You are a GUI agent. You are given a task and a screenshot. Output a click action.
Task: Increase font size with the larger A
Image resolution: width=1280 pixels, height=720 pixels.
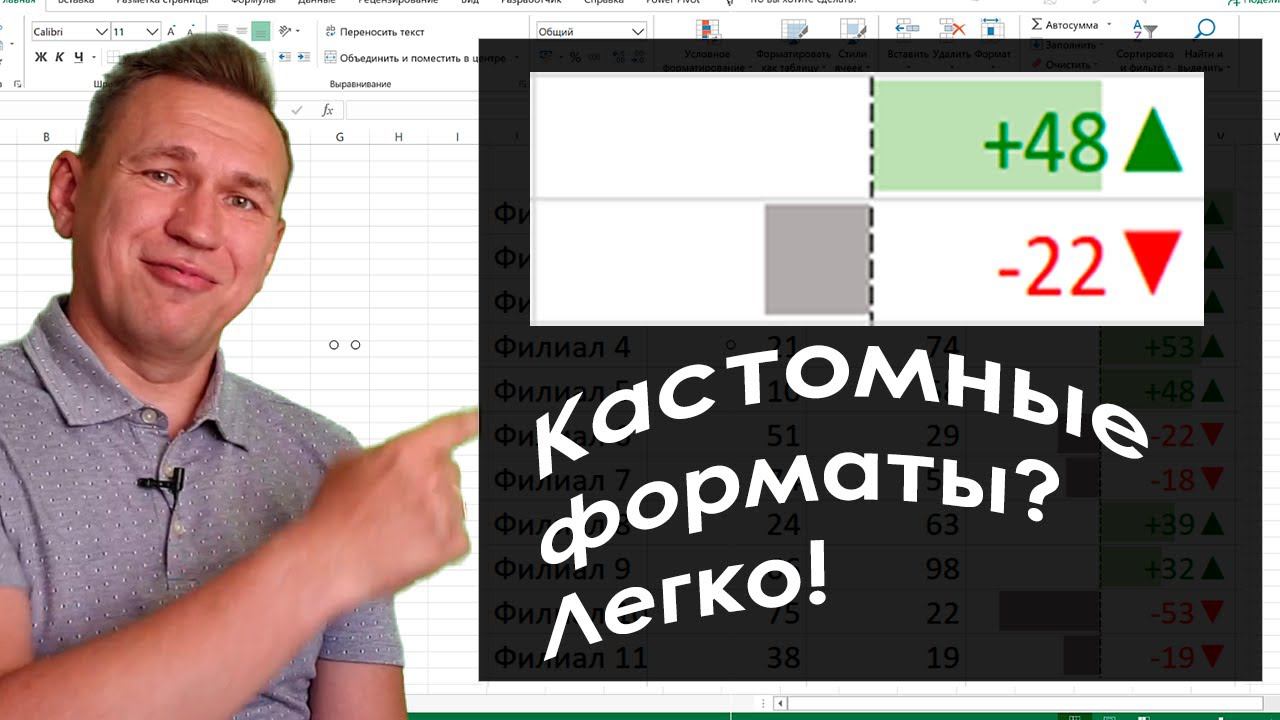coord(171,32)
